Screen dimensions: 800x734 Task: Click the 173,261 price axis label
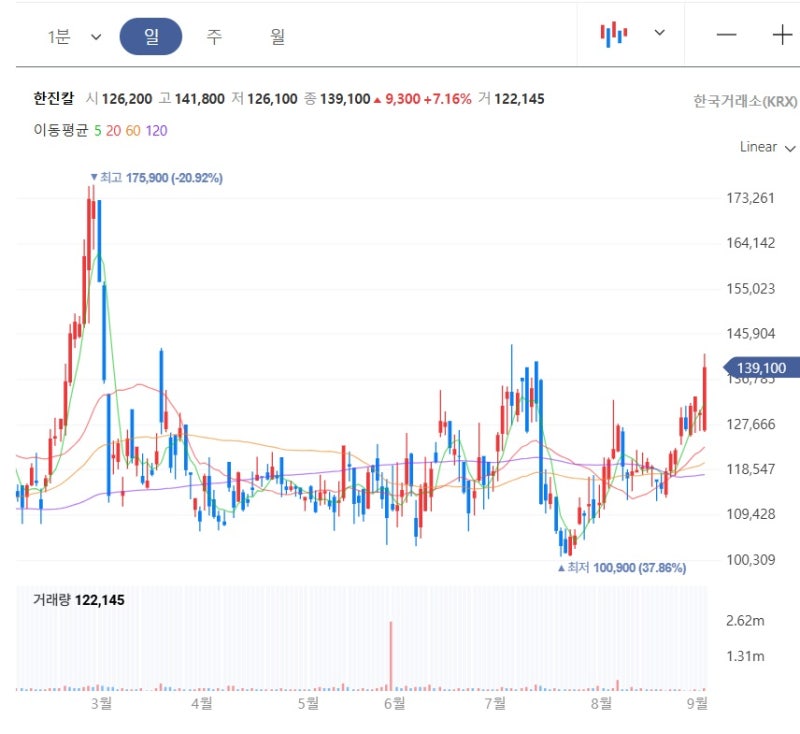tap(750, 198)
